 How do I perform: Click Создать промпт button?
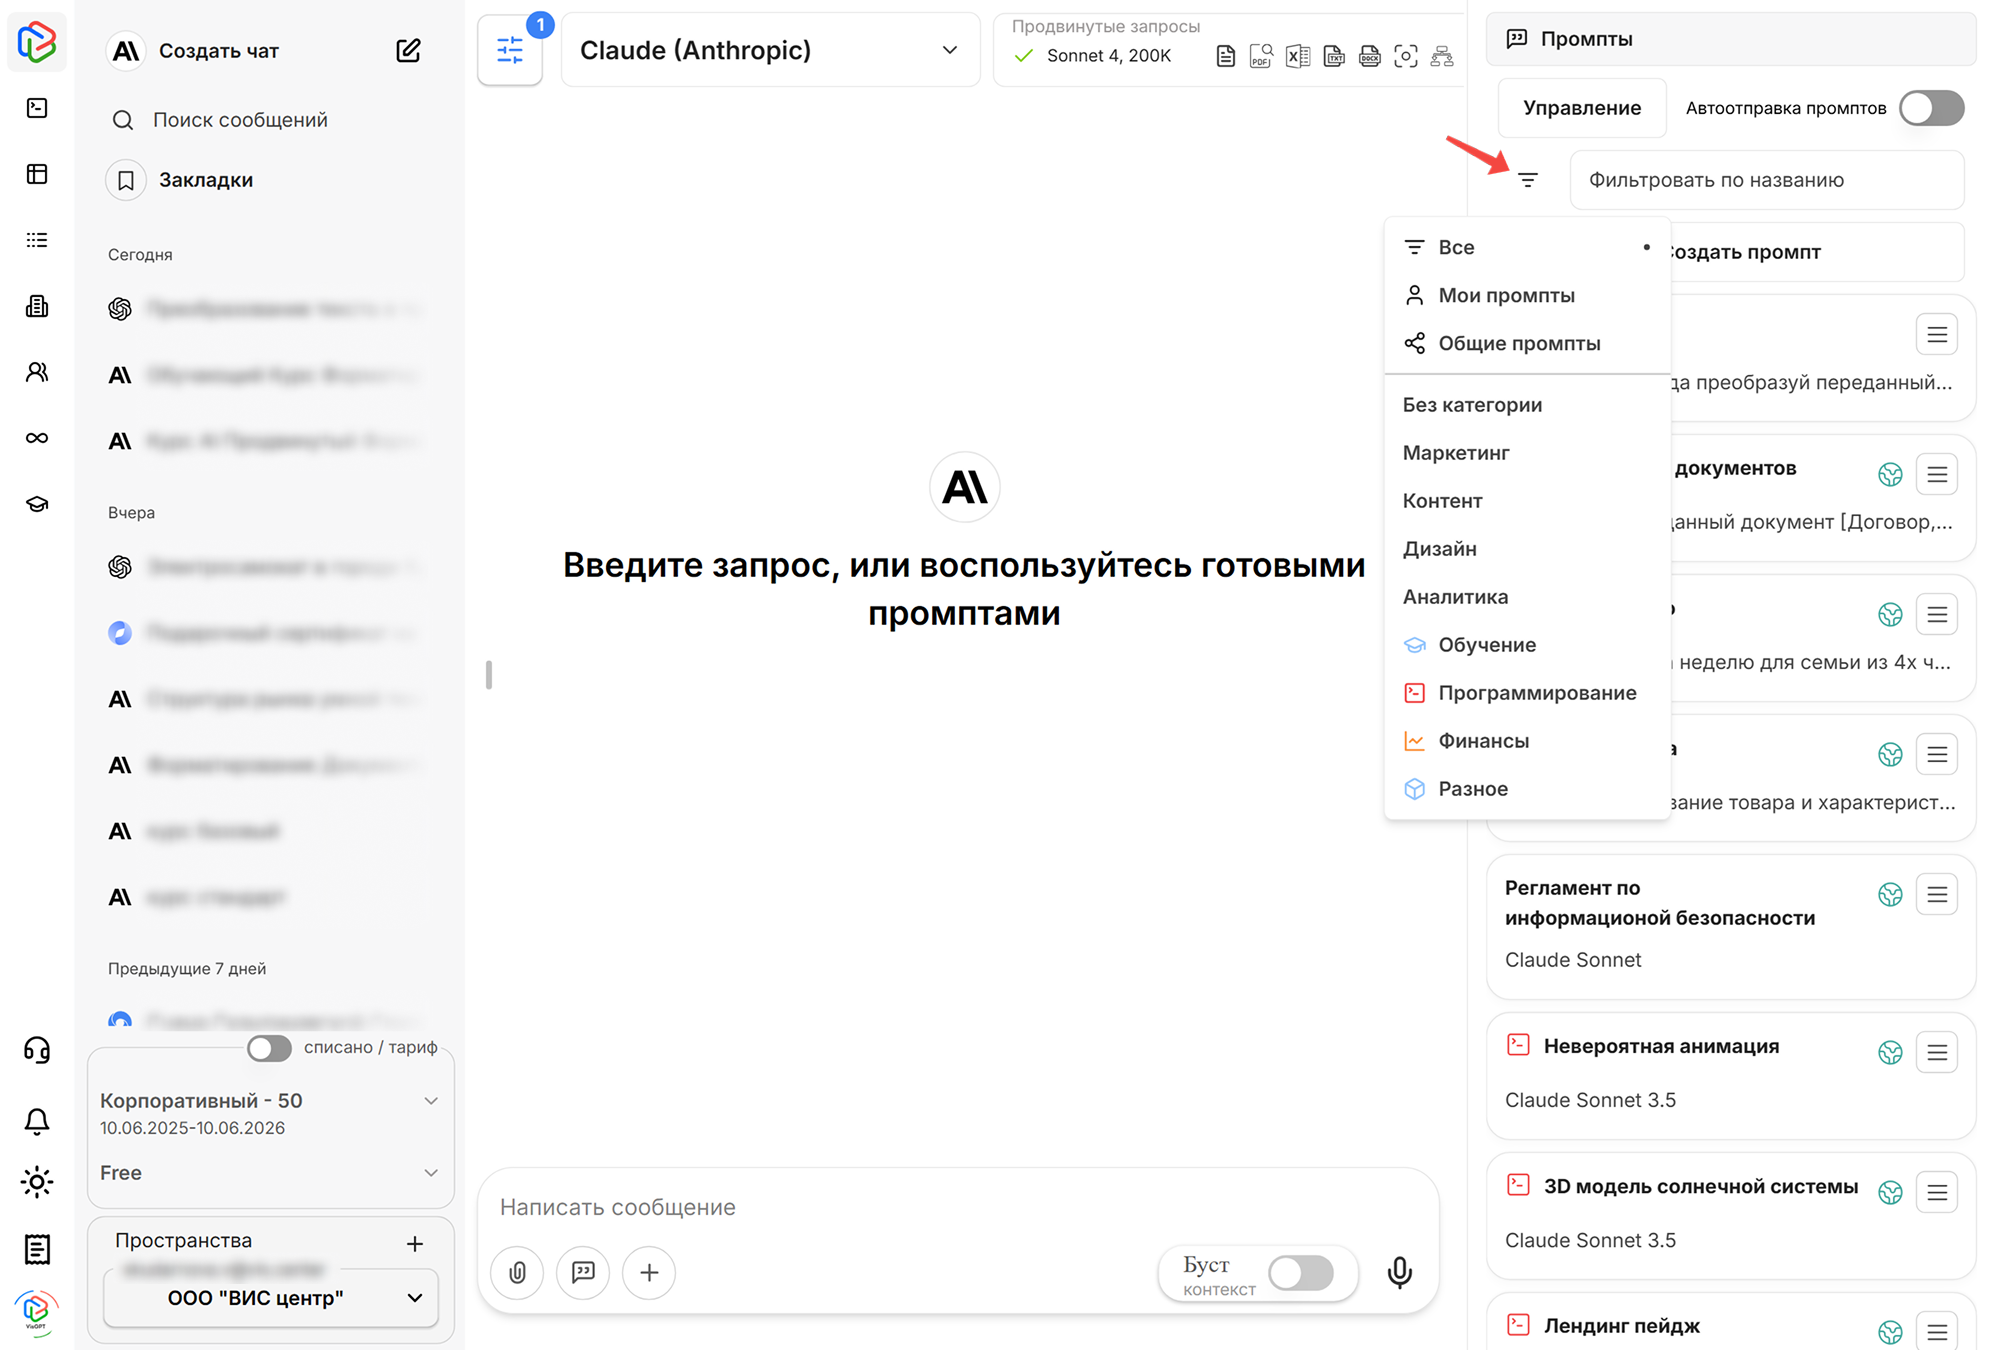point(1815,252)
